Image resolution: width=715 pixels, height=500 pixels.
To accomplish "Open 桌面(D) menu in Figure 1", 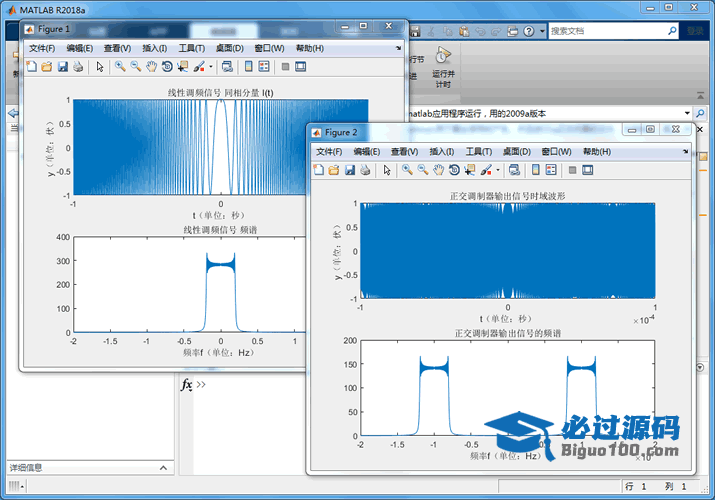I will point(229,48).
